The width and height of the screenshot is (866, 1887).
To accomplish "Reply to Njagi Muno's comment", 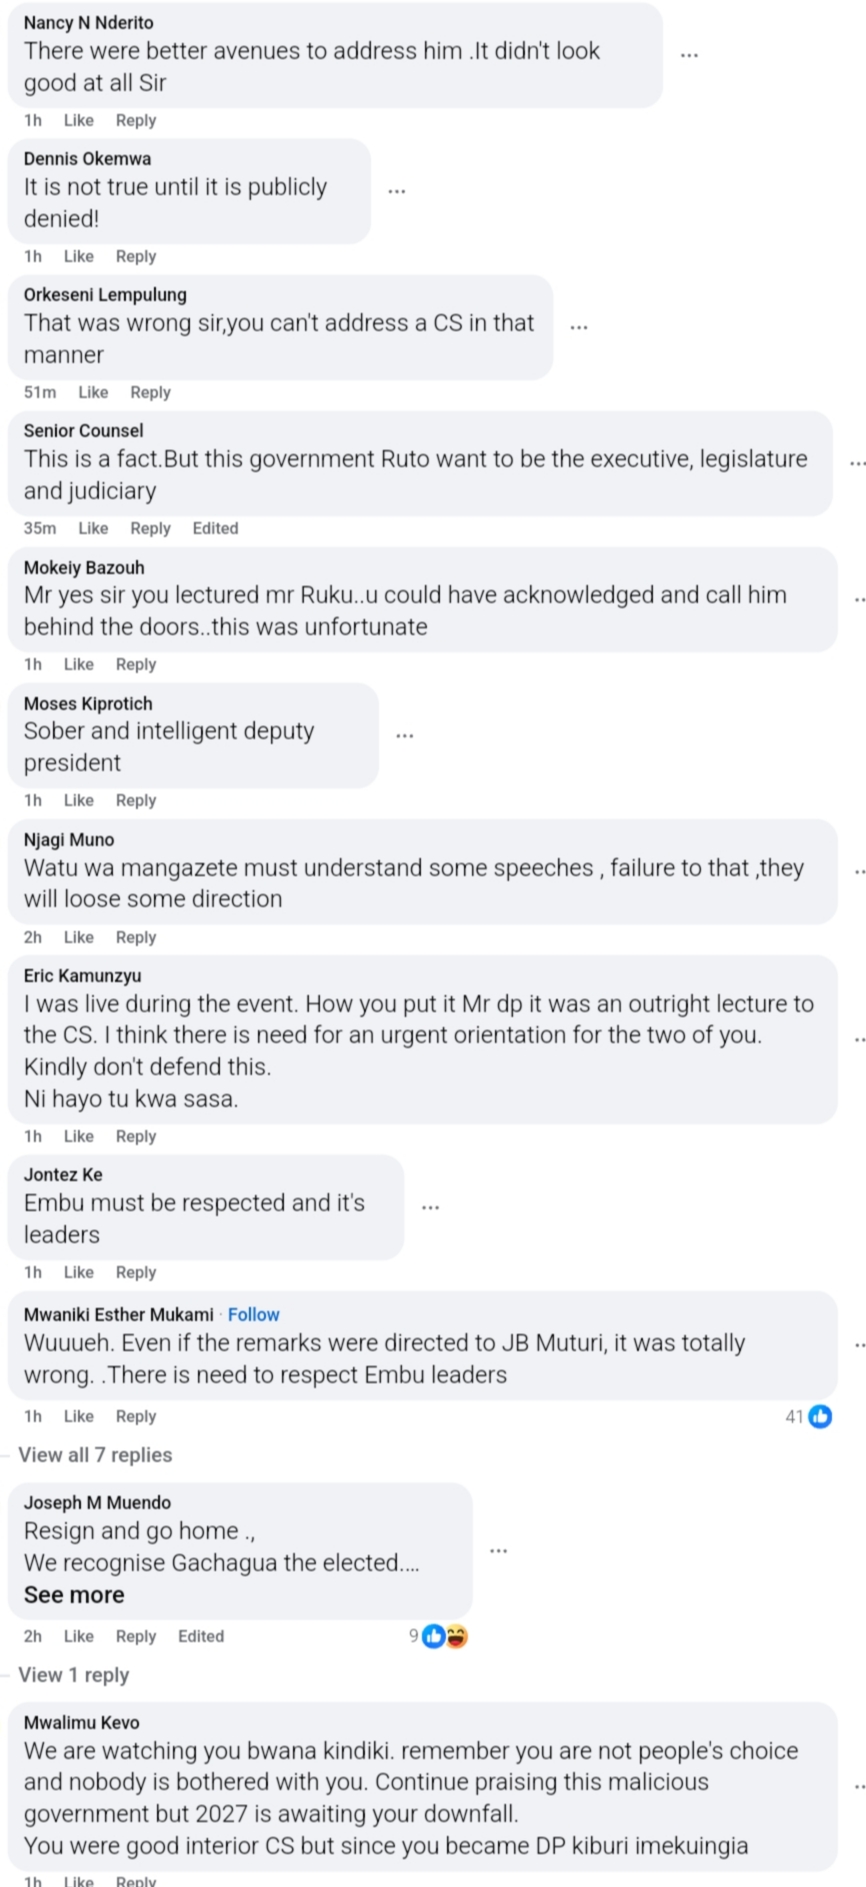I will coord(136,937).
